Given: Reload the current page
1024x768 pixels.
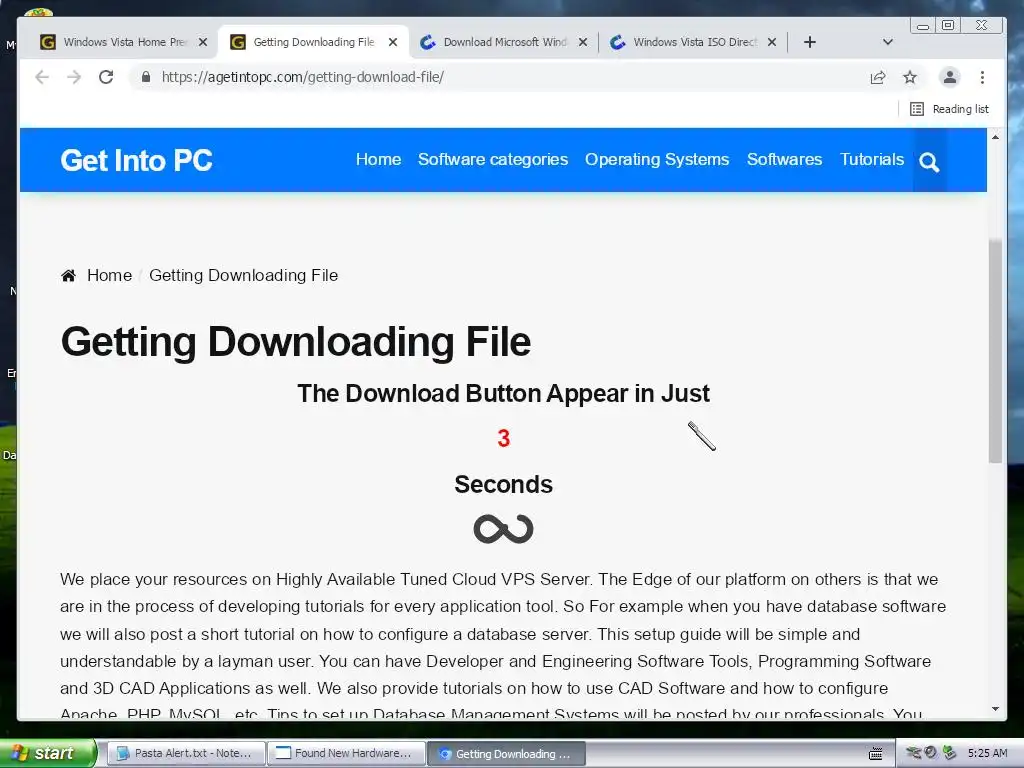Looking at the screenshot, I should 106,77.
